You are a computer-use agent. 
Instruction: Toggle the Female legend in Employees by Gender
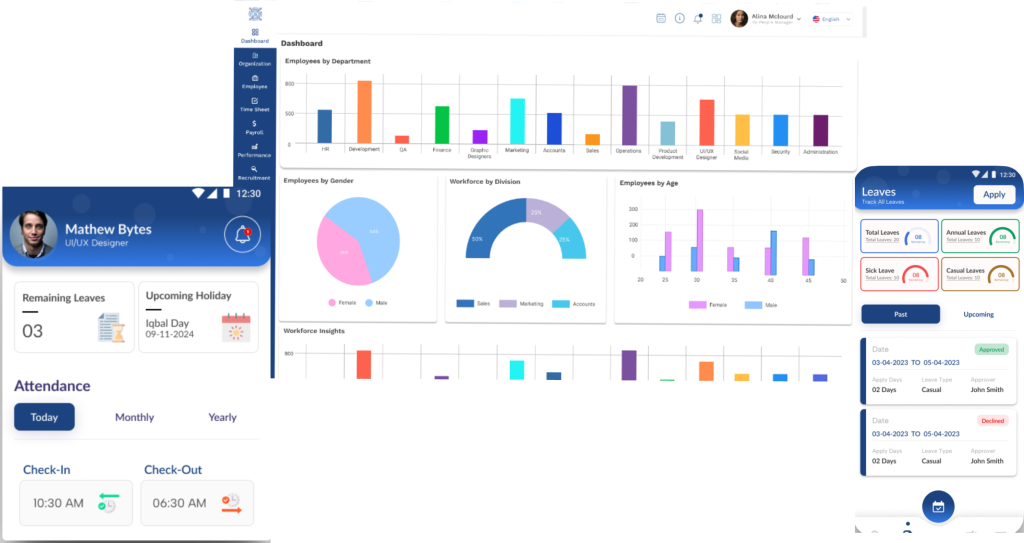click(342, 303)
